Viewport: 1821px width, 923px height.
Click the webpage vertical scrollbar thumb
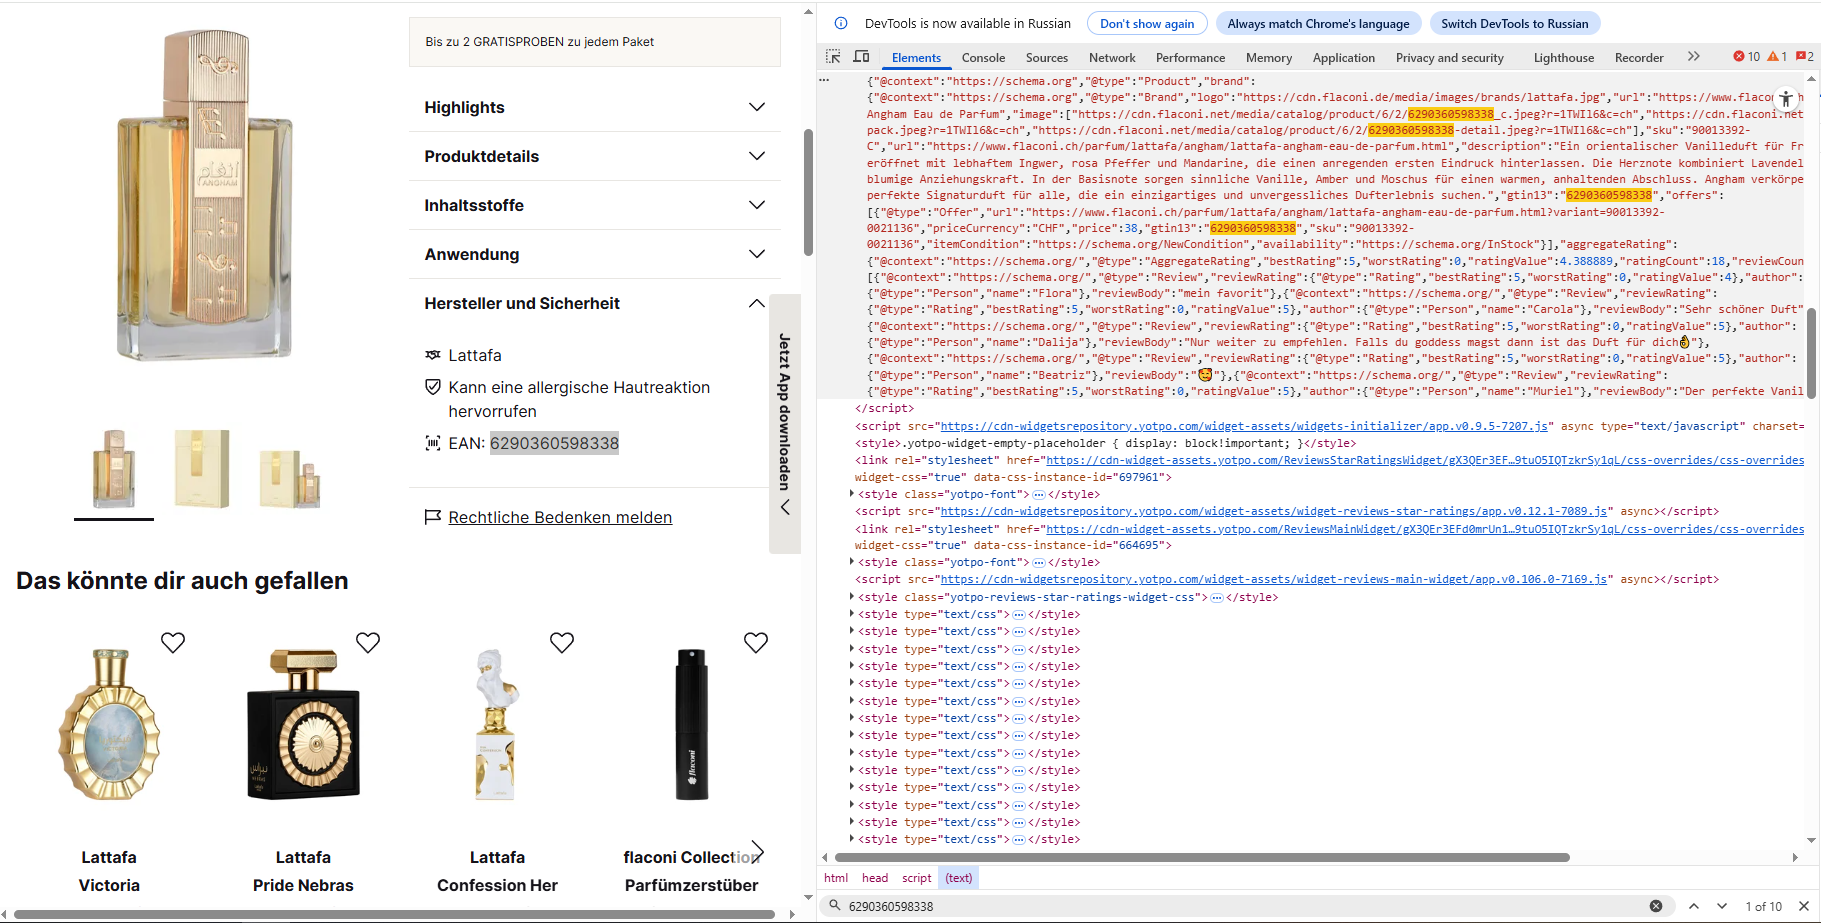[x=808, y=192]
